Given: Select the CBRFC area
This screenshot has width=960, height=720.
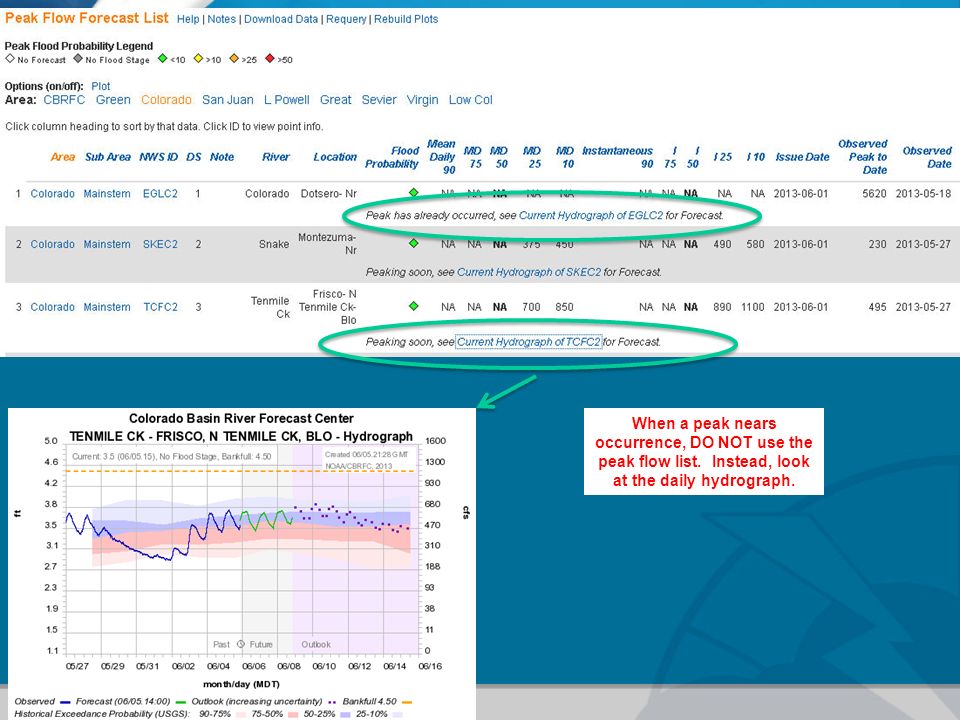Looking at the screenshot, I should tap(64, 100).
